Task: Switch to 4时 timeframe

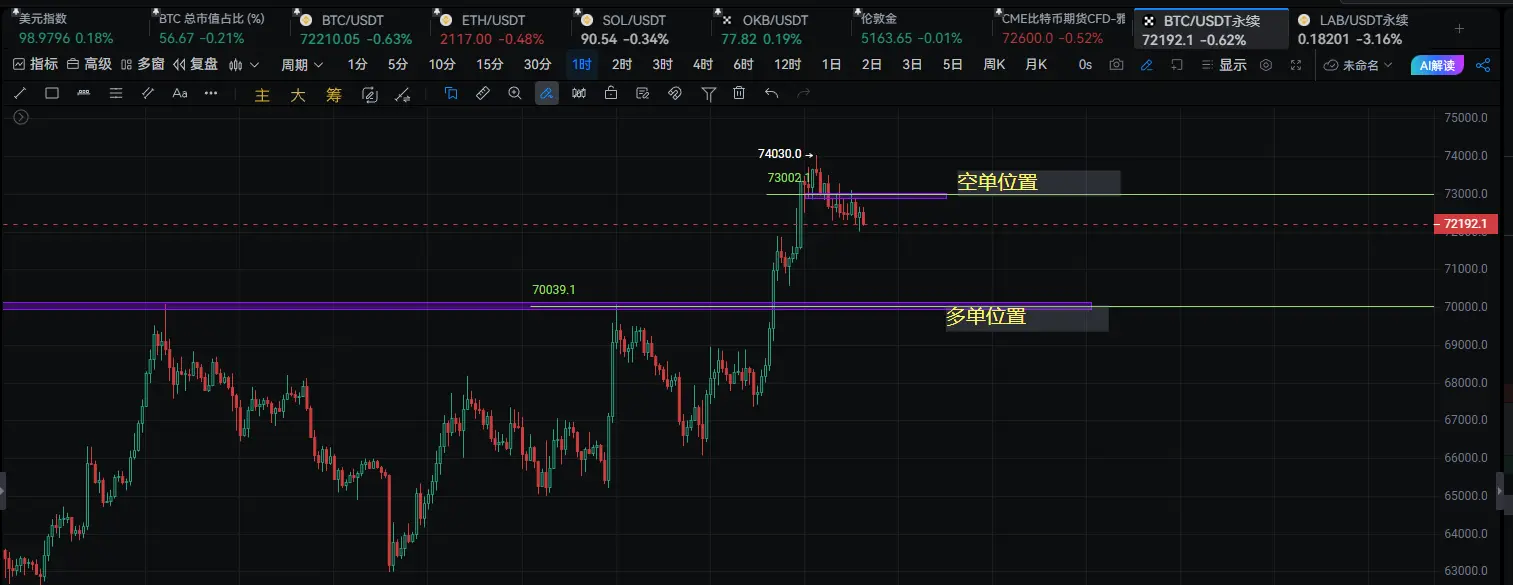Action: pyautogui.click(x=702, y=65)
